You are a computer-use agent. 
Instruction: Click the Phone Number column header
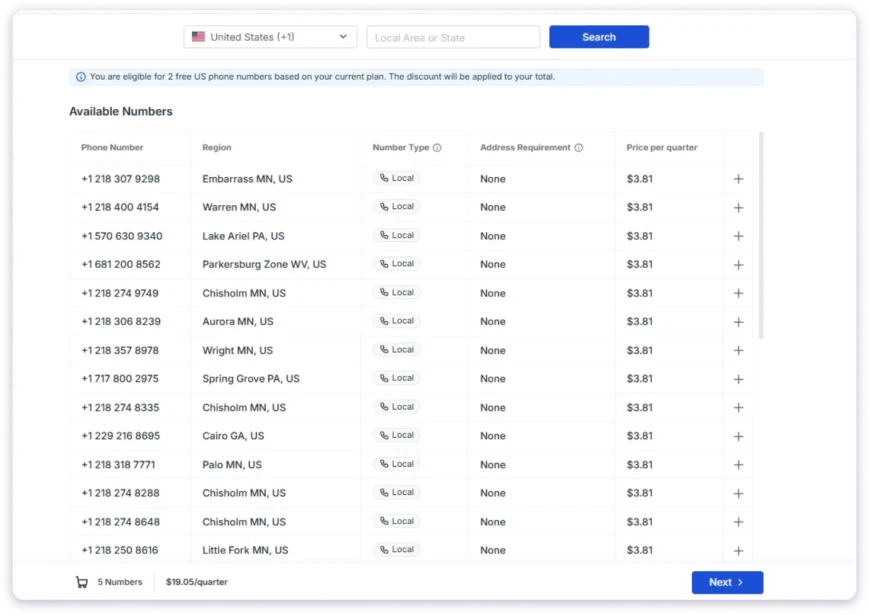click(x=112, y=148)
